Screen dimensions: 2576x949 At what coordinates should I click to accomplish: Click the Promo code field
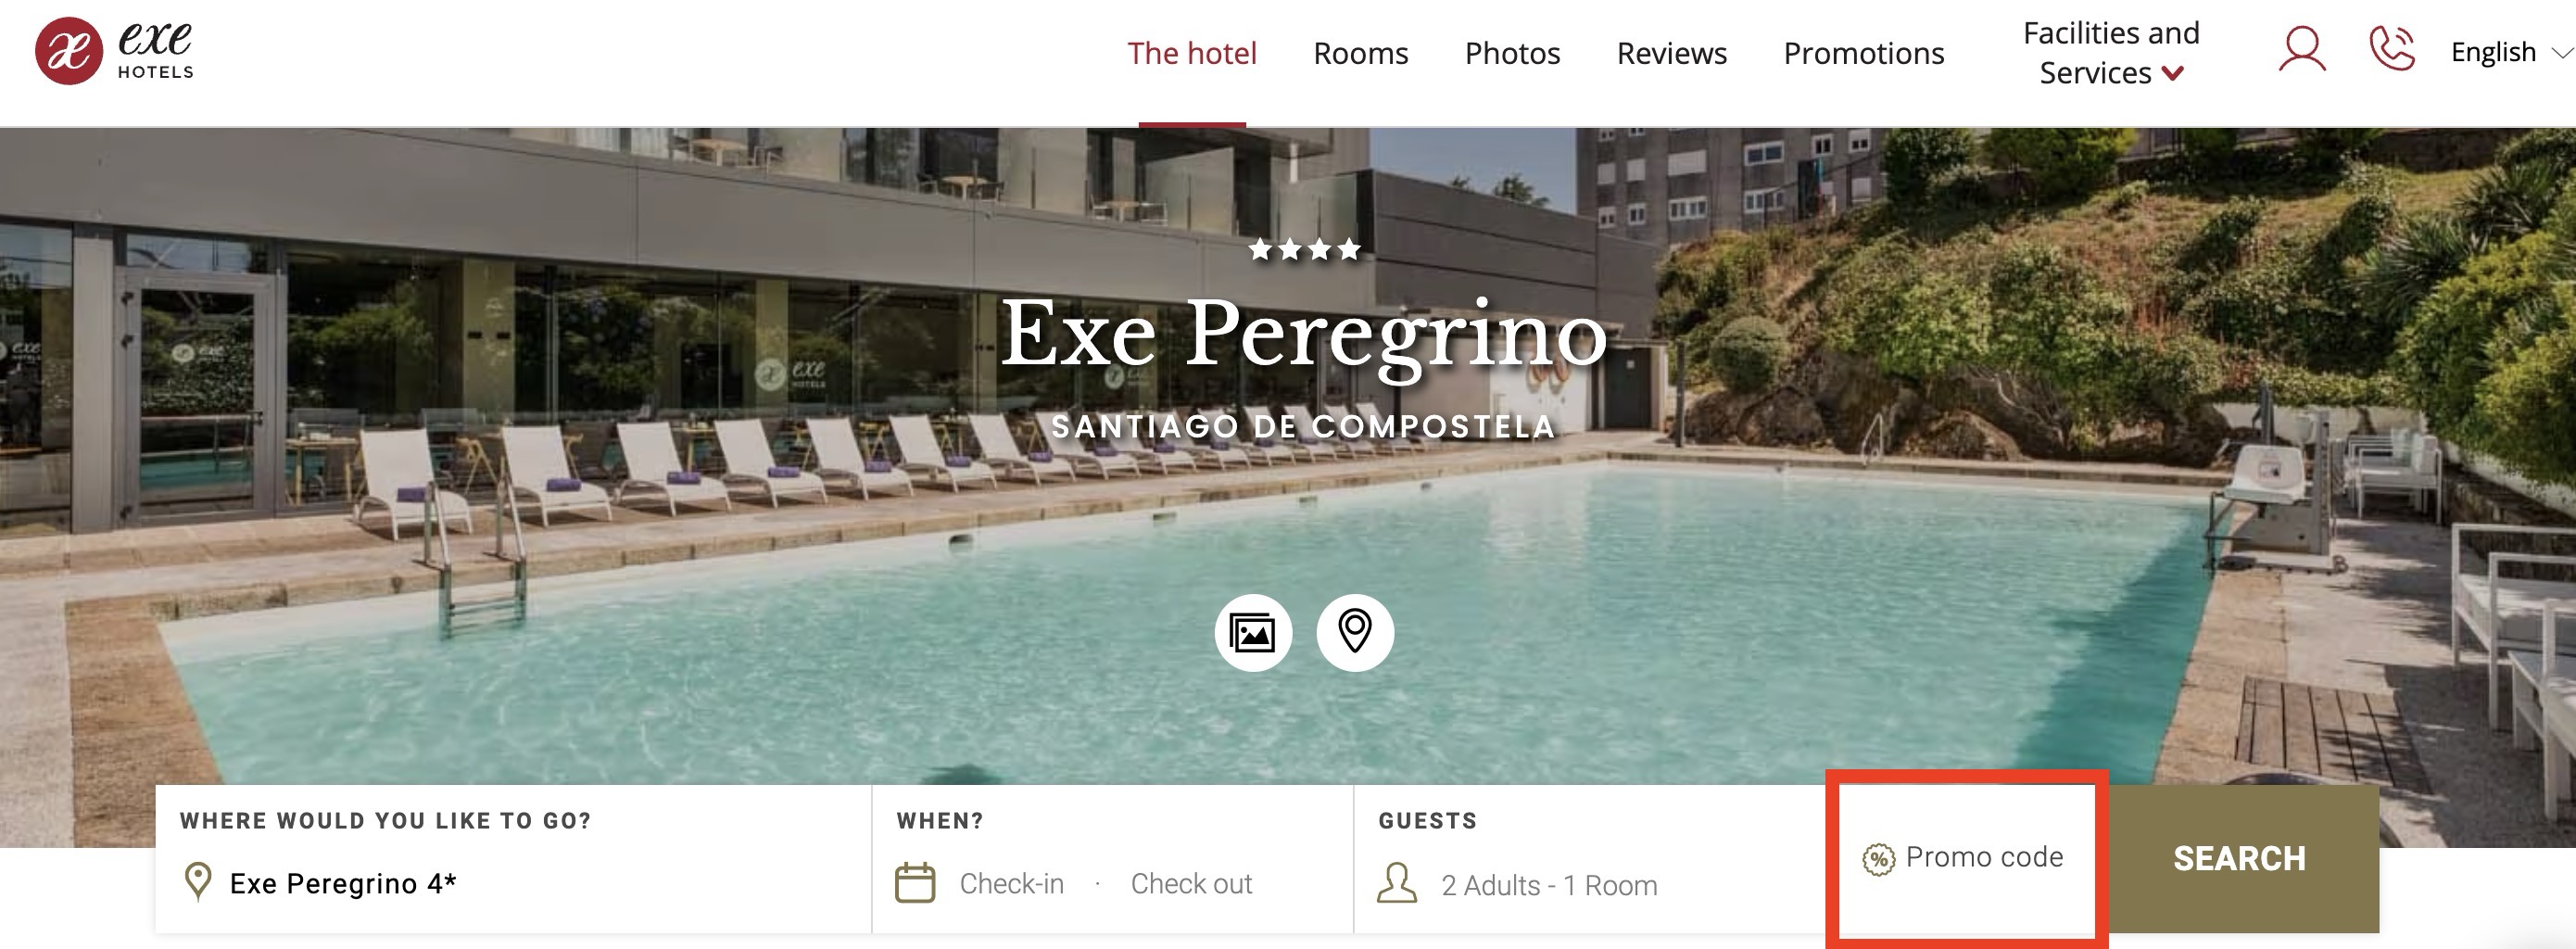pyautogui.click(x=1967, y=859)
